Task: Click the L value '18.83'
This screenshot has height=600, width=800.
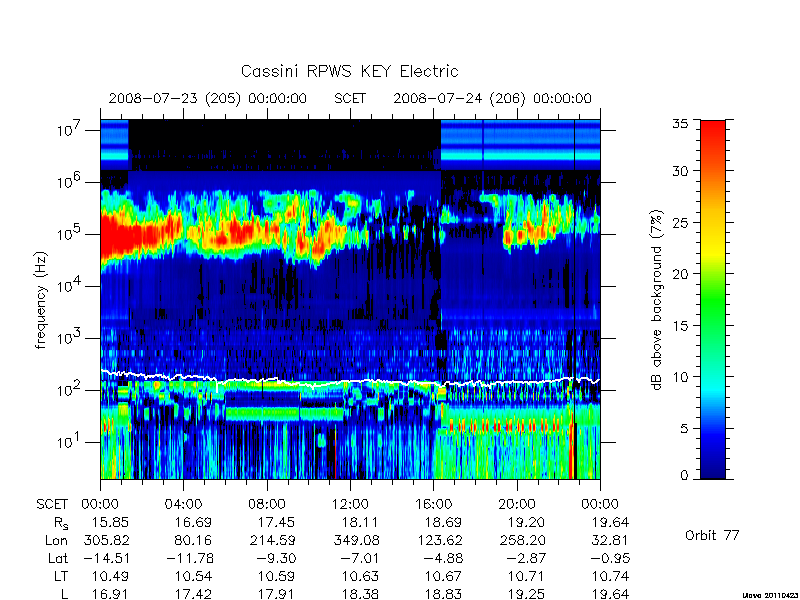Action: coord(443,594)
